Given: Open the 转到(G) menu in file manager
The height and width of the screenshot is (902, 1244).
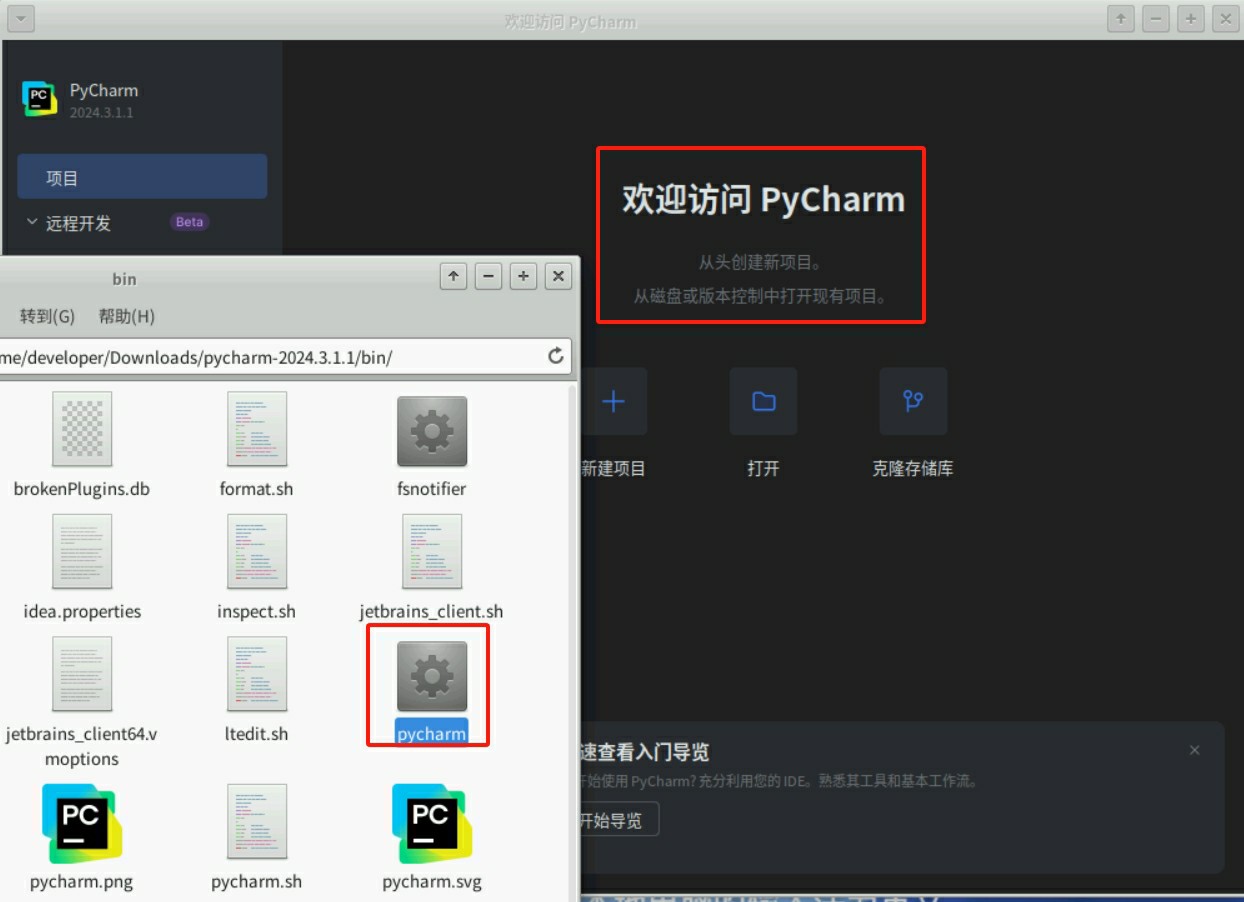Looking at the screenshot, I should 47,316.
